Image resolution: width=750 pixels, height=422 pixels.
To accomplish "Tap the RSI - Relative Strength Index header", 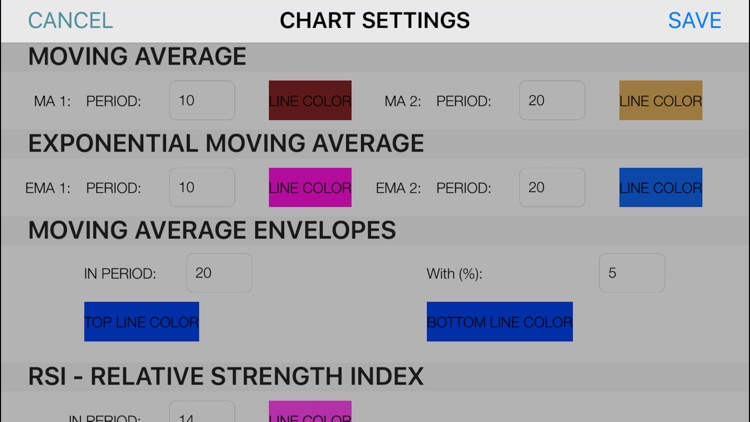I will pos(226,376).
